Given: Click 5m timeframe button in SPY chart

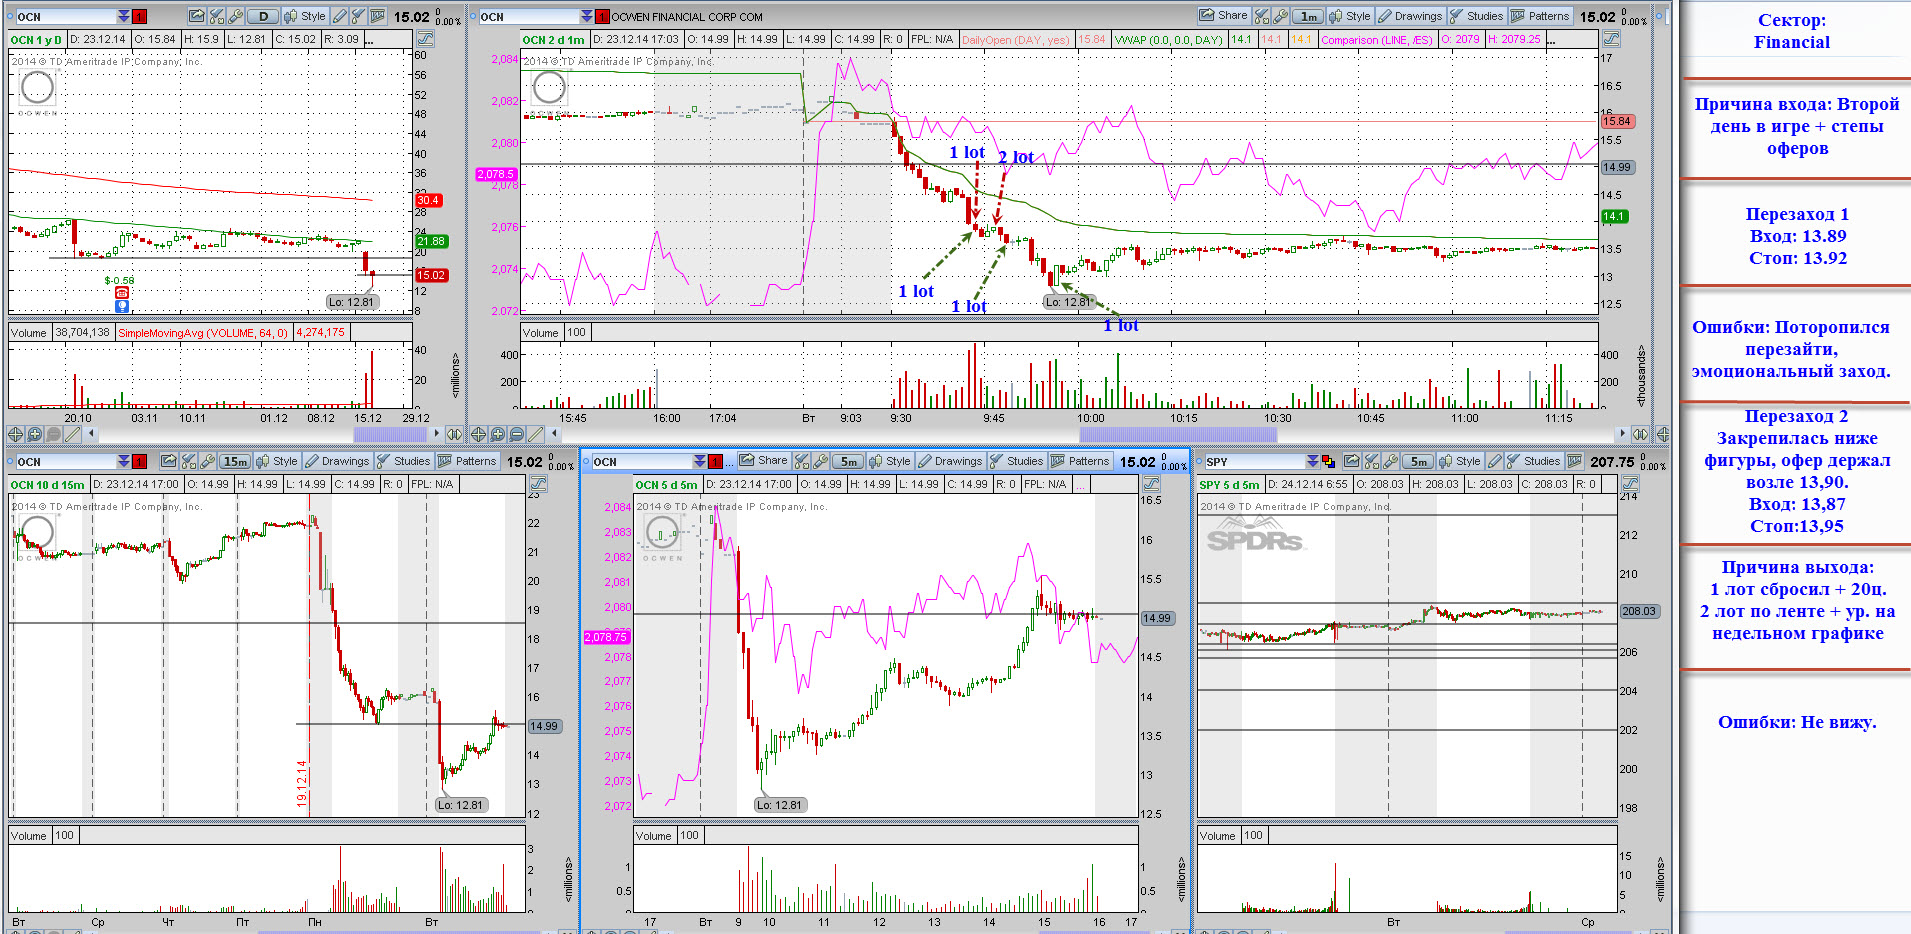Looking at the screenshot, I should point(1418,461).
